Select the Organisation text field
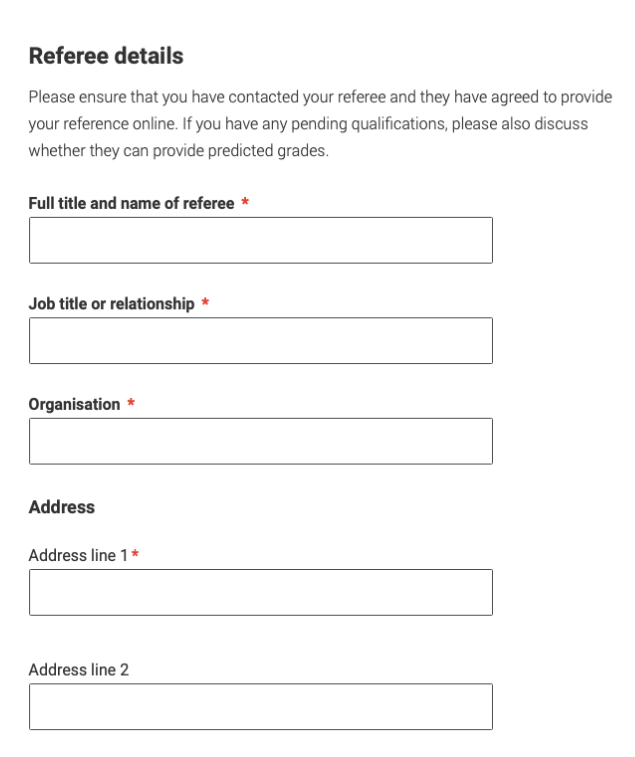This screenshot has width=635, height=757. pyautogui.click(x=261, y=441)
